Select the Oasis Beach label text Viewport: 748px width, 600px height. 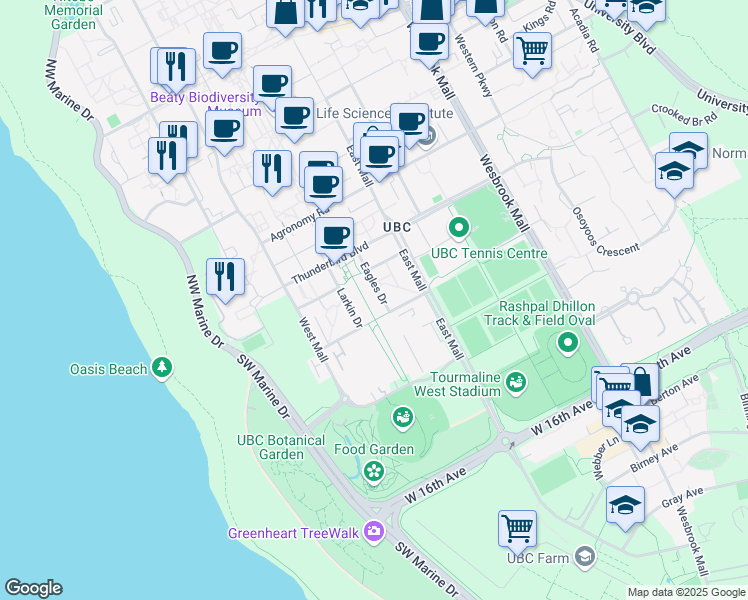click(x=108, y=369)
